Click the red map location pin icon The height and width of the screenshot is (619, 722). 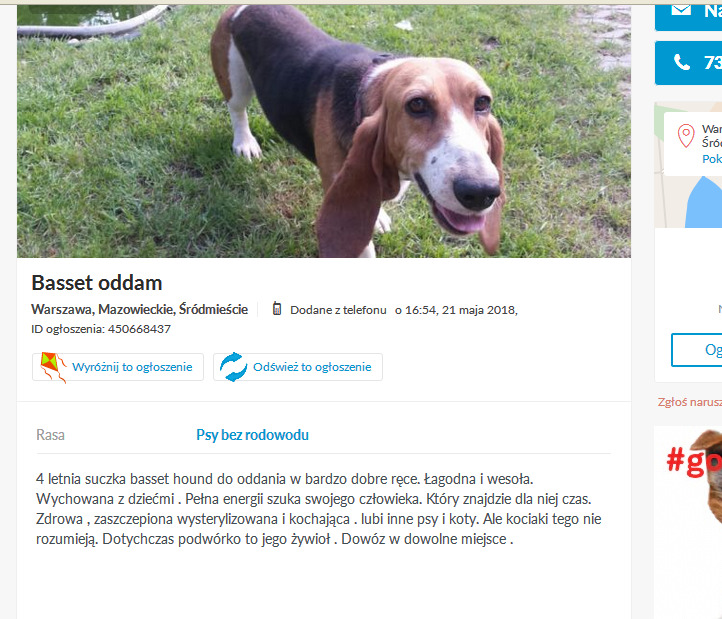(686, 136)
